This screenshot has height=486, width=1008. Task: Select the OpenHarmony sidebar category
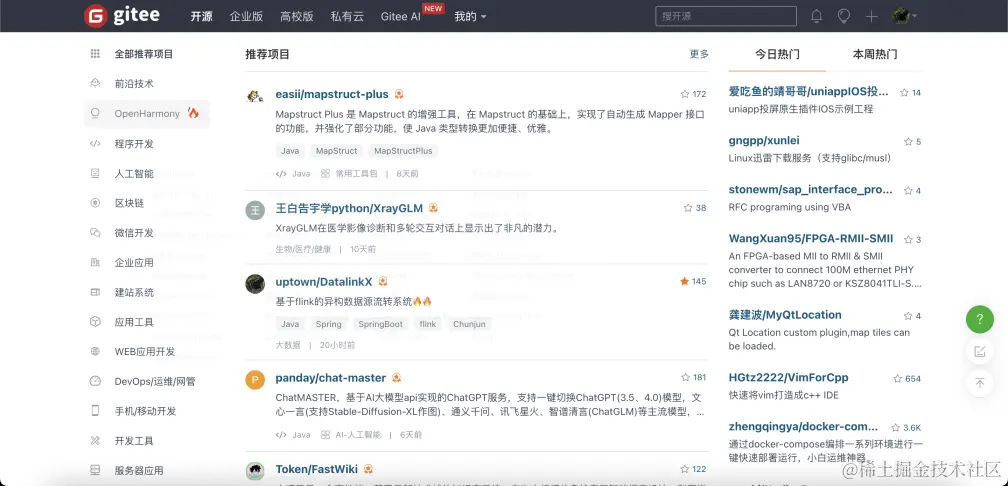coord(147,114)
